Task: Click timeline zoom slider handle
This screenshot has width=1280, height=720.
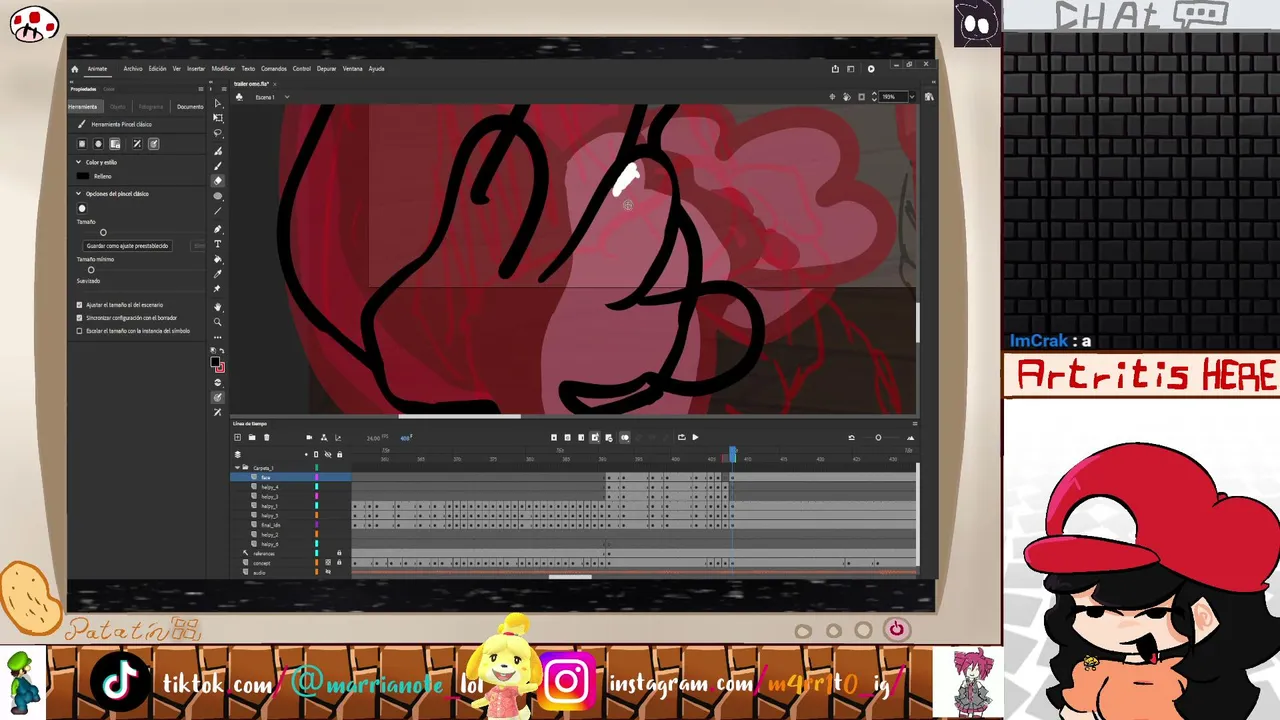Action: pyautogui.click(x=878, y=437)
